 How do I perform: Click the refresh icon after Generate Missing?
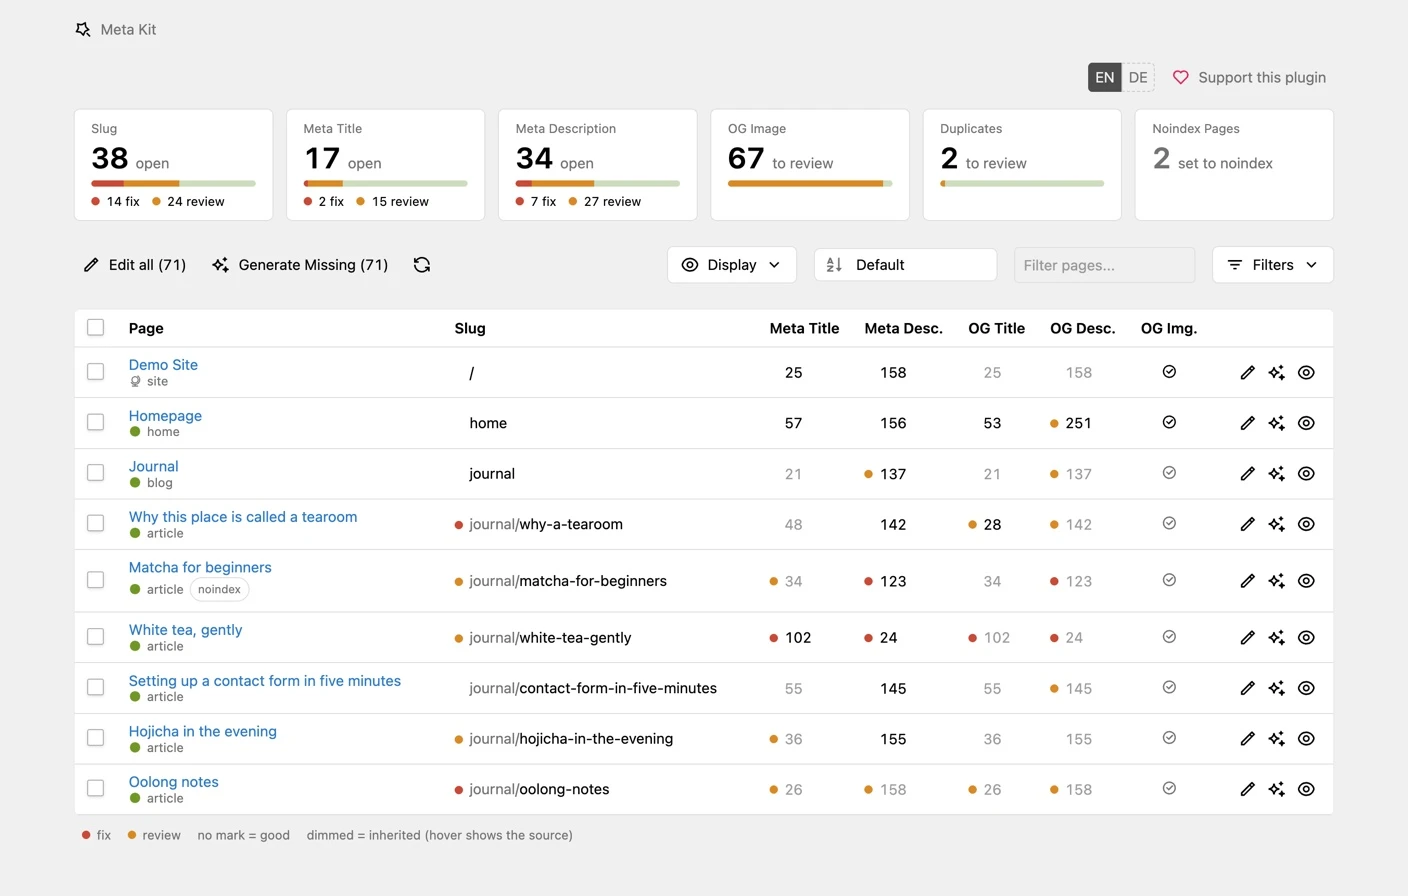click(422, 265)
